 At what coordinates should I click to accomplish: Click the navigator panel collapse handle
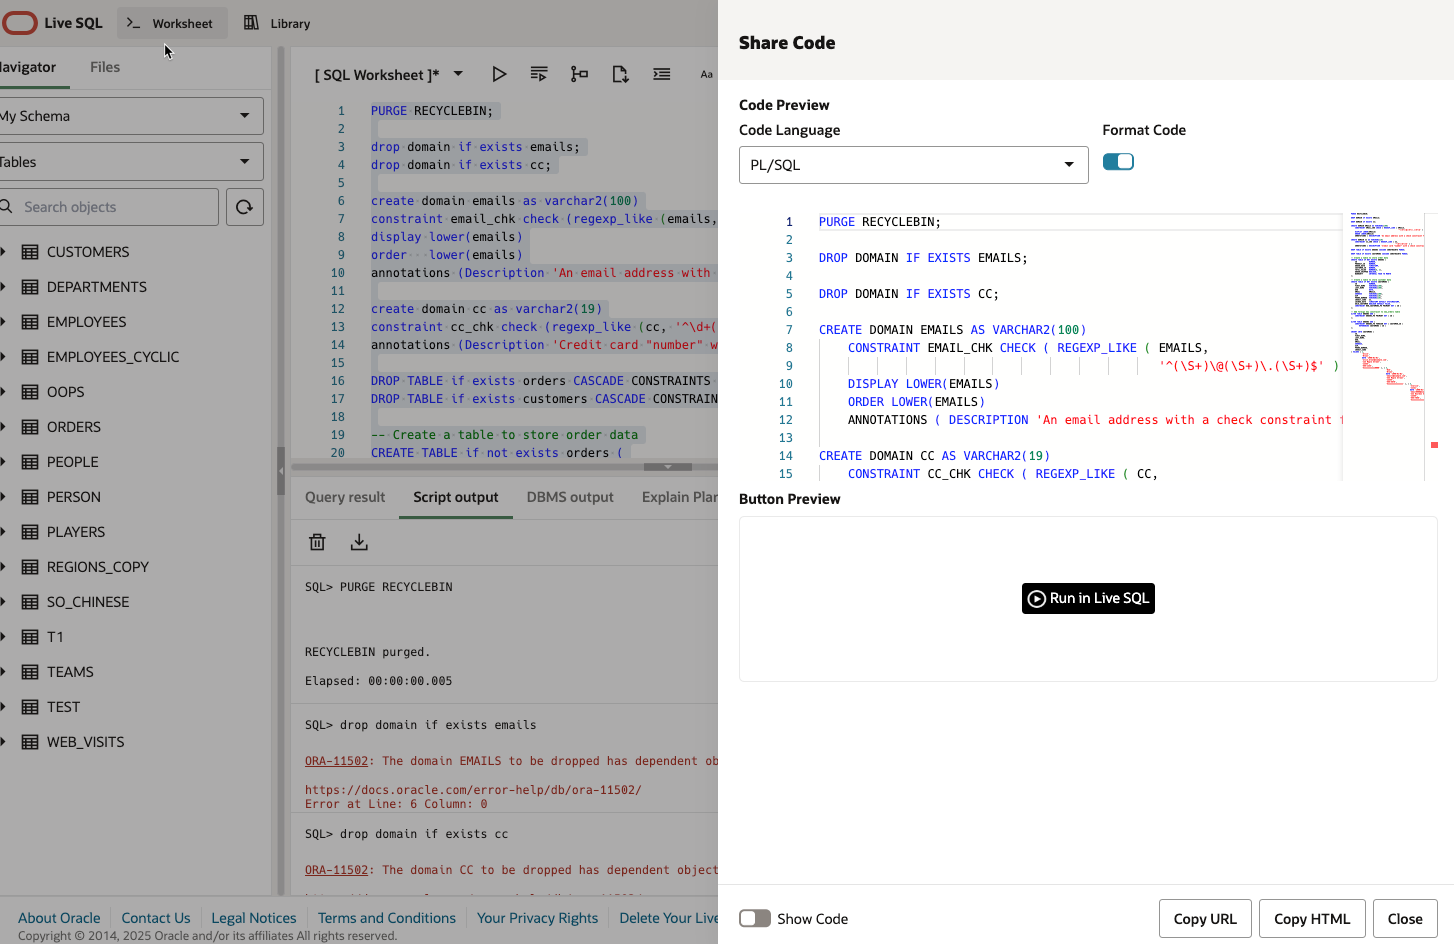[281, 471]
